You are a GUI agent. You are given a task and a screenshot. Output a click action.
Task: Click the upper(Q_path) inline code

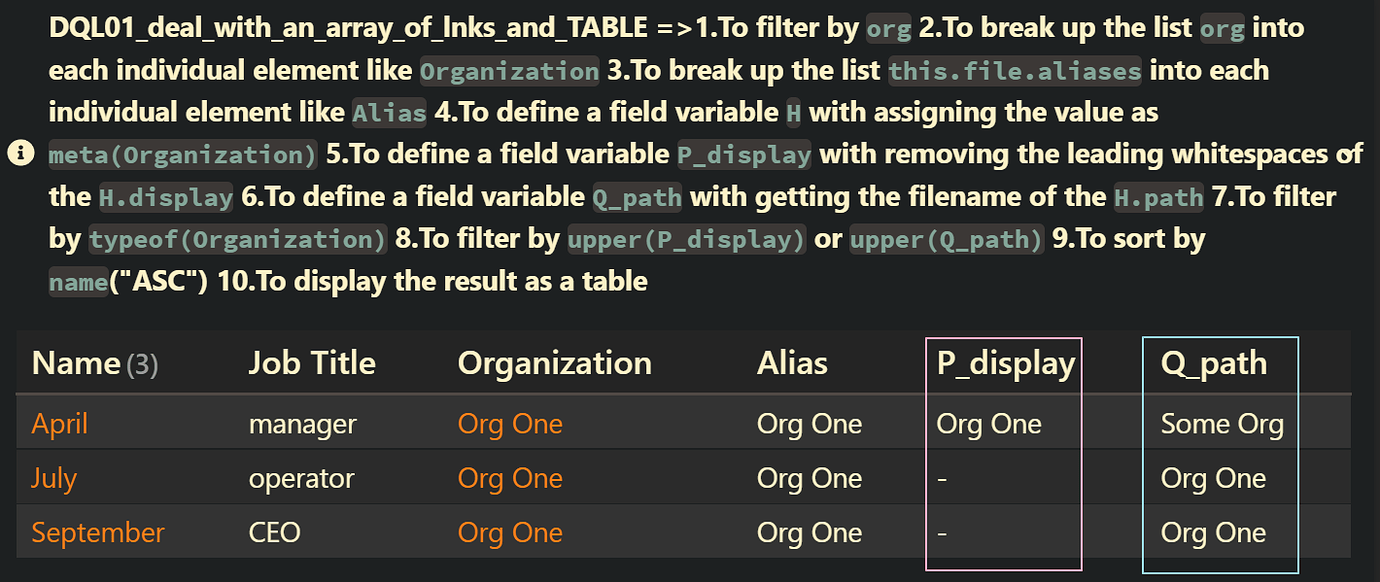click(x=947, y=240)
